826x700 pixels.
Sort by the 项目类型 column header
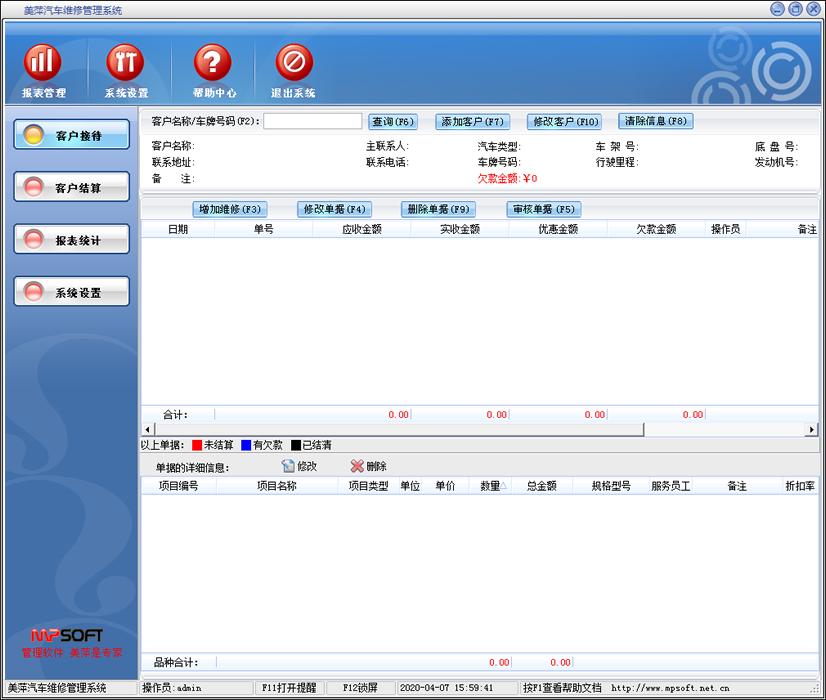(x=368, y=486)
